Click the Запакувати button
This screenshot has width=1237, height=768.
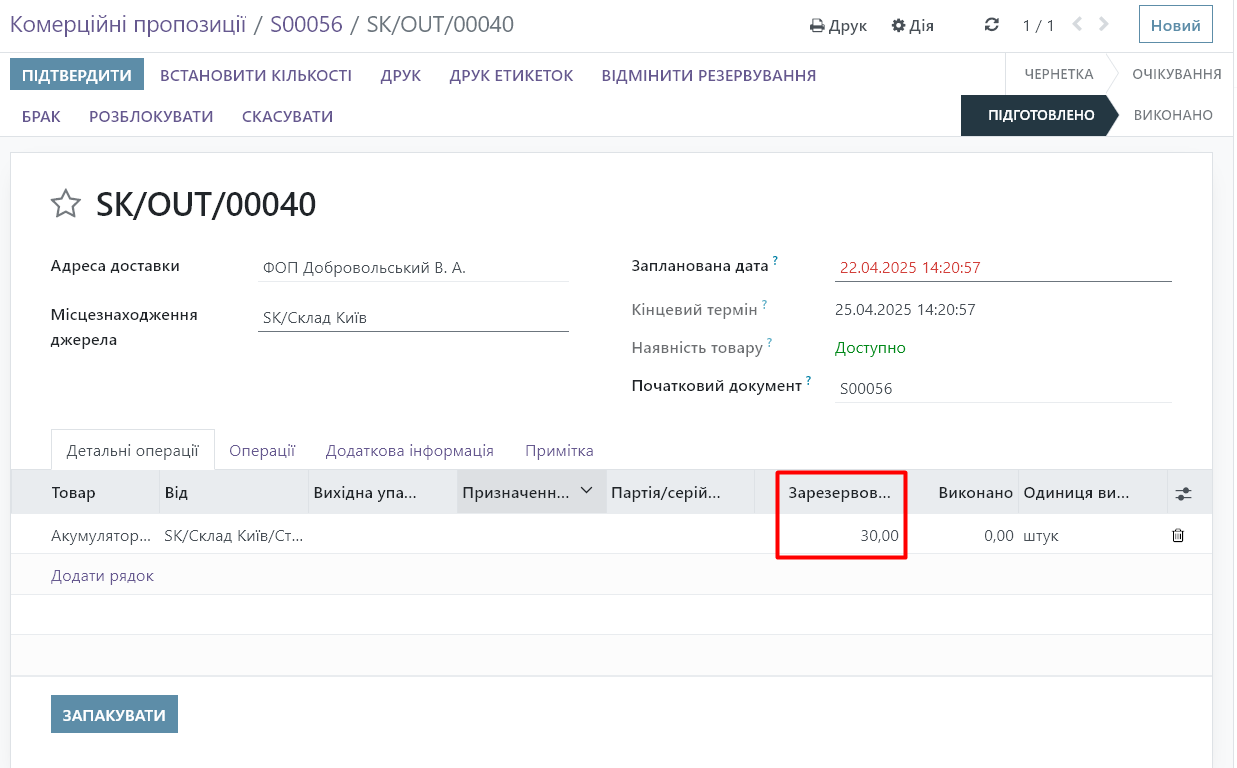coord(114,715)
